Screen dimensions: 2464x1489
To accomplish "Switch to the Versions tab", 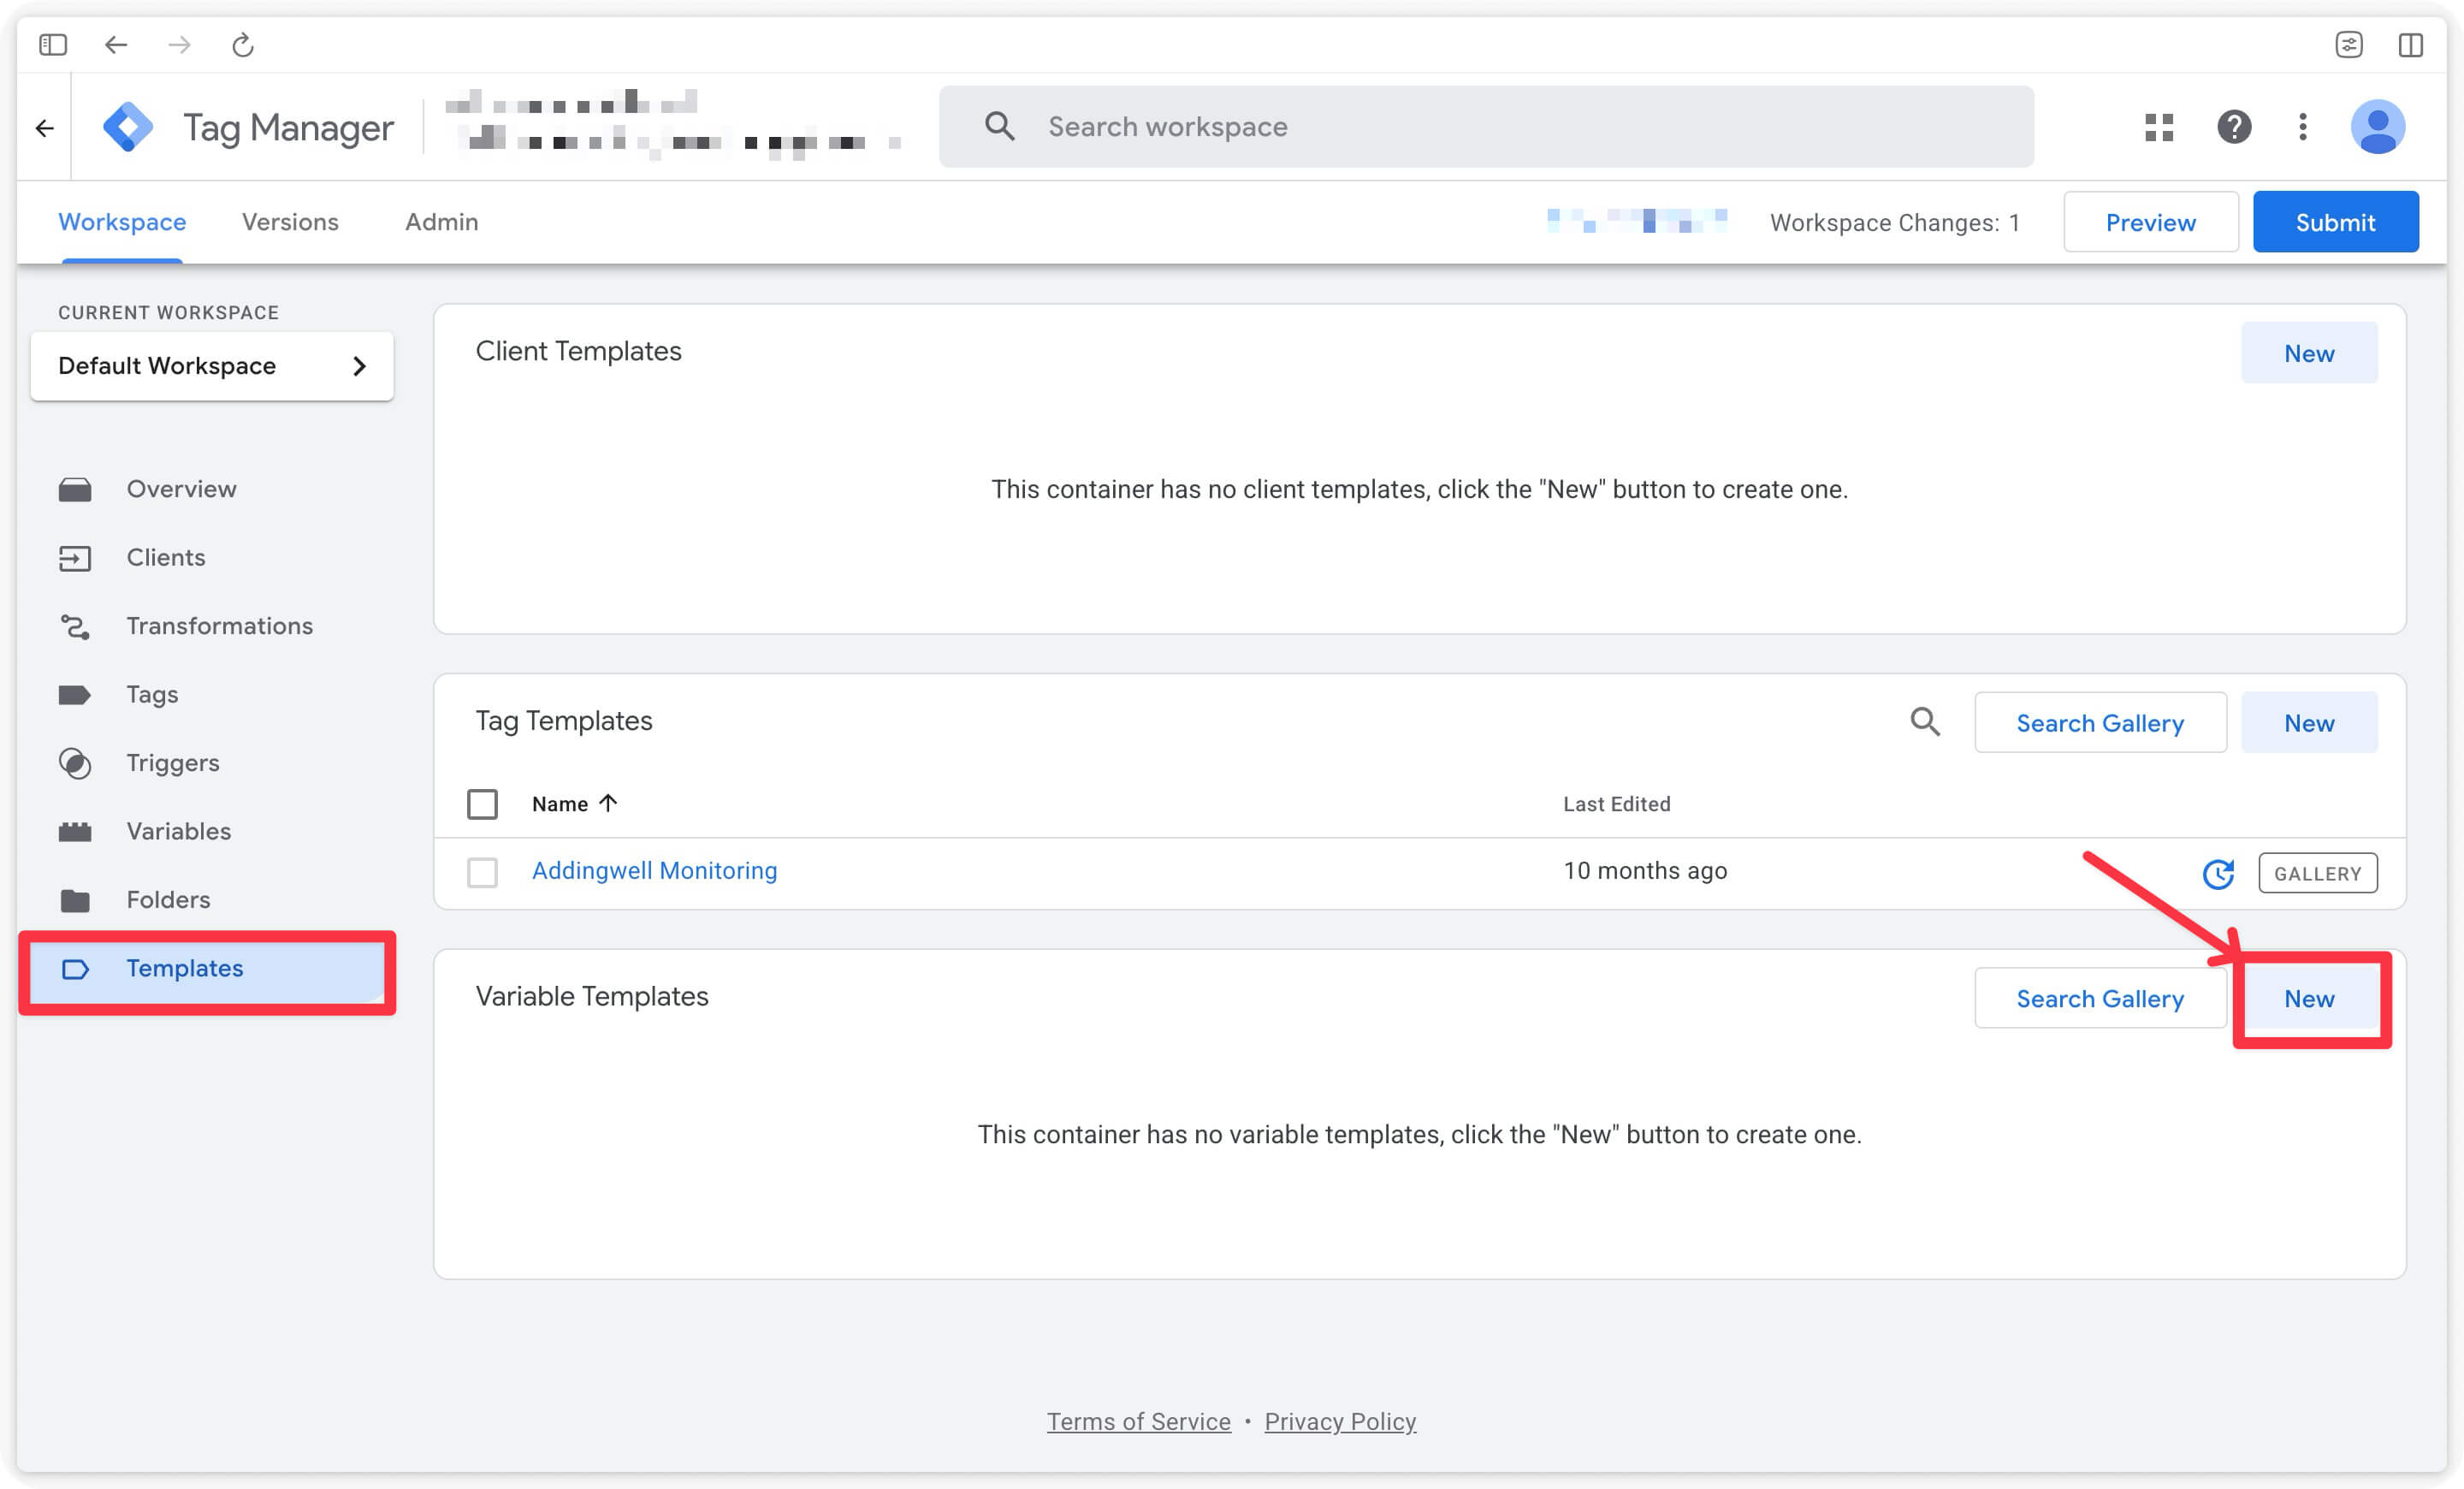I will point(290,222).
